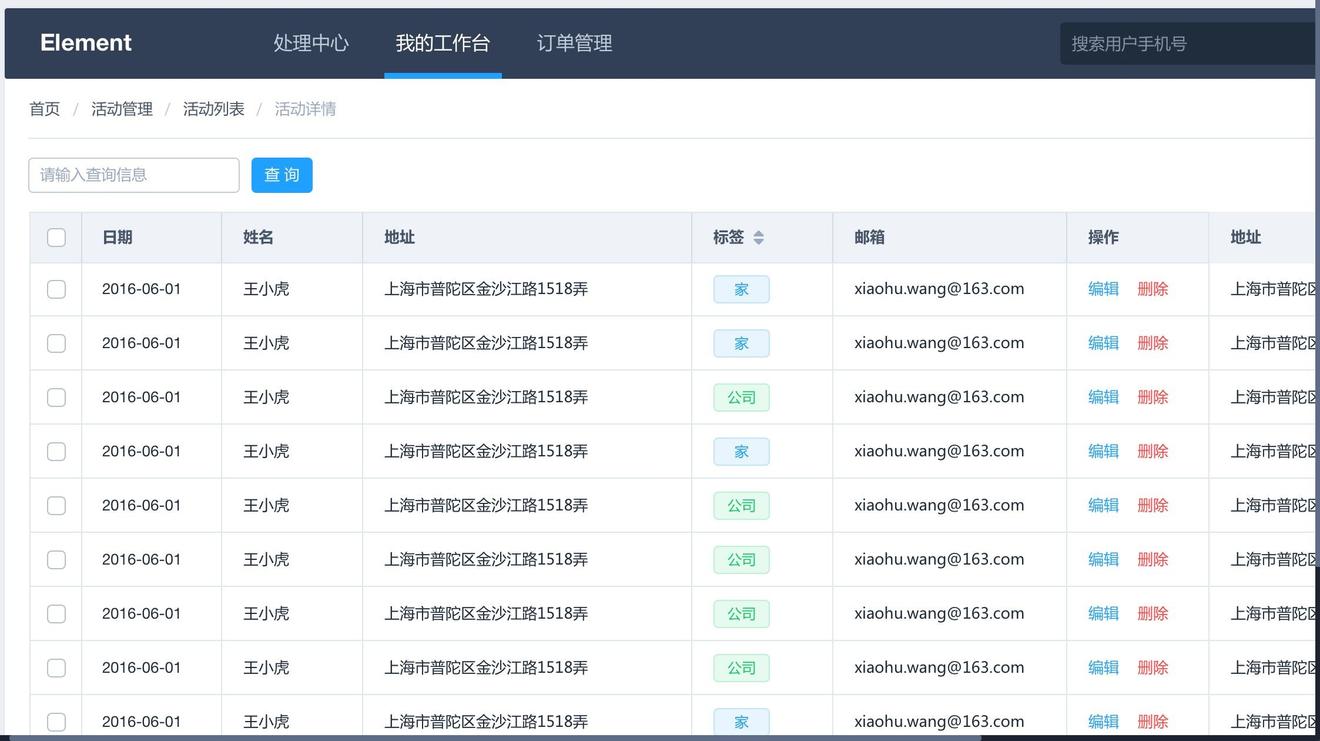Click 编辑 on the first row

tap(1102, 288)
